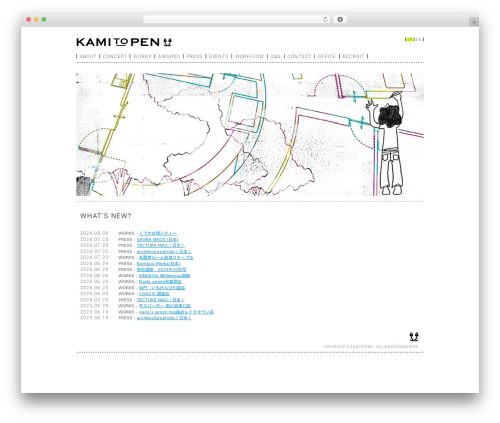500x423 pixels.
Task: Open the WORKS link dated 2026.07.22
Action: pyautogui.click(x=166, y=258)
